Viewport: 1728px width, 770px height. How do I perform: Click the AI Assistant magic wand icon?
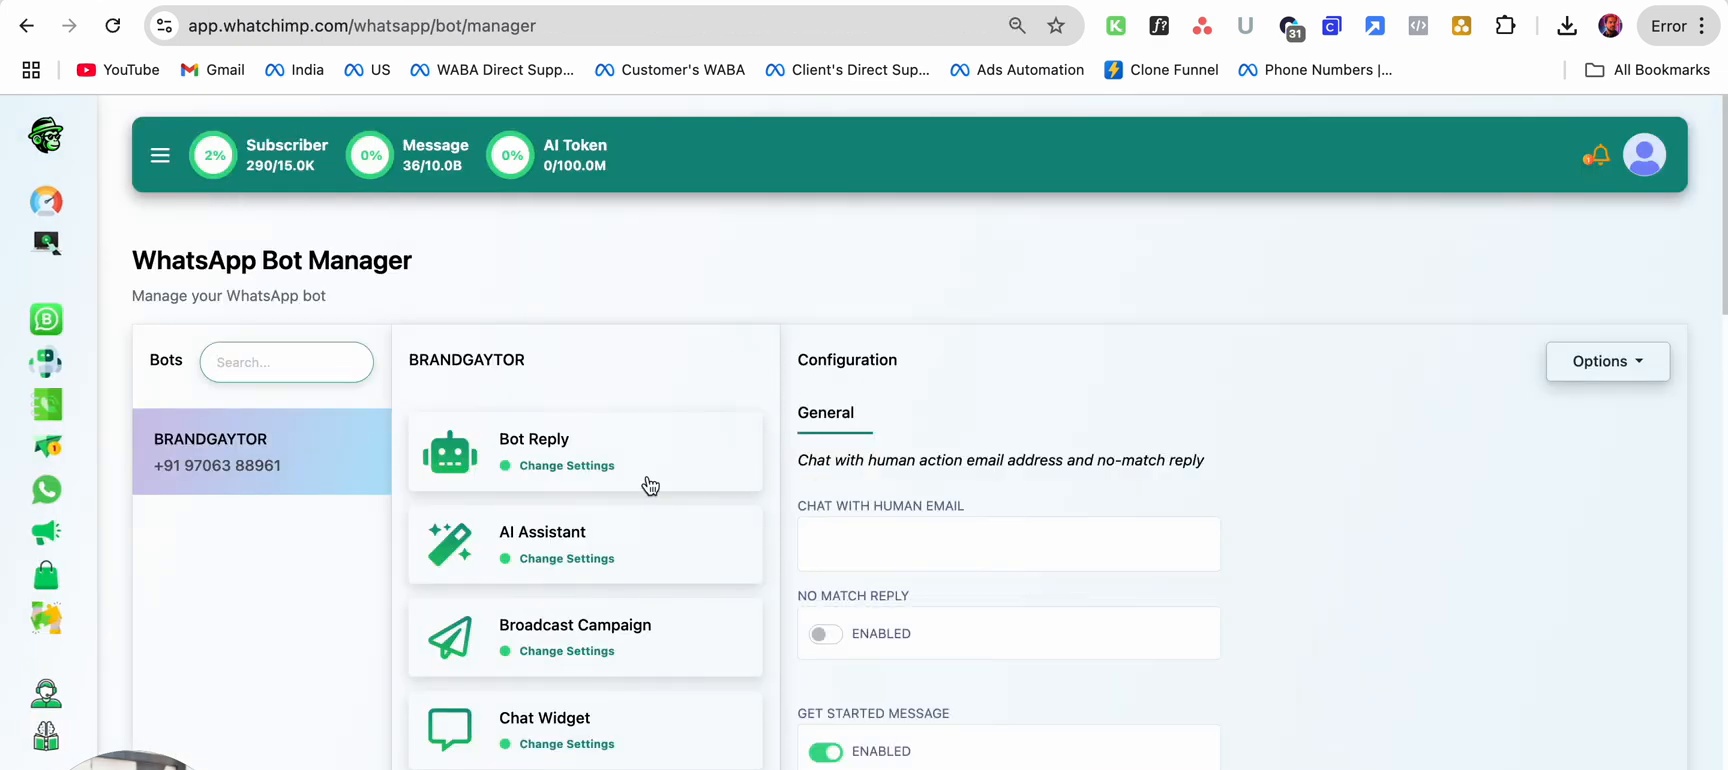[450, 545]
